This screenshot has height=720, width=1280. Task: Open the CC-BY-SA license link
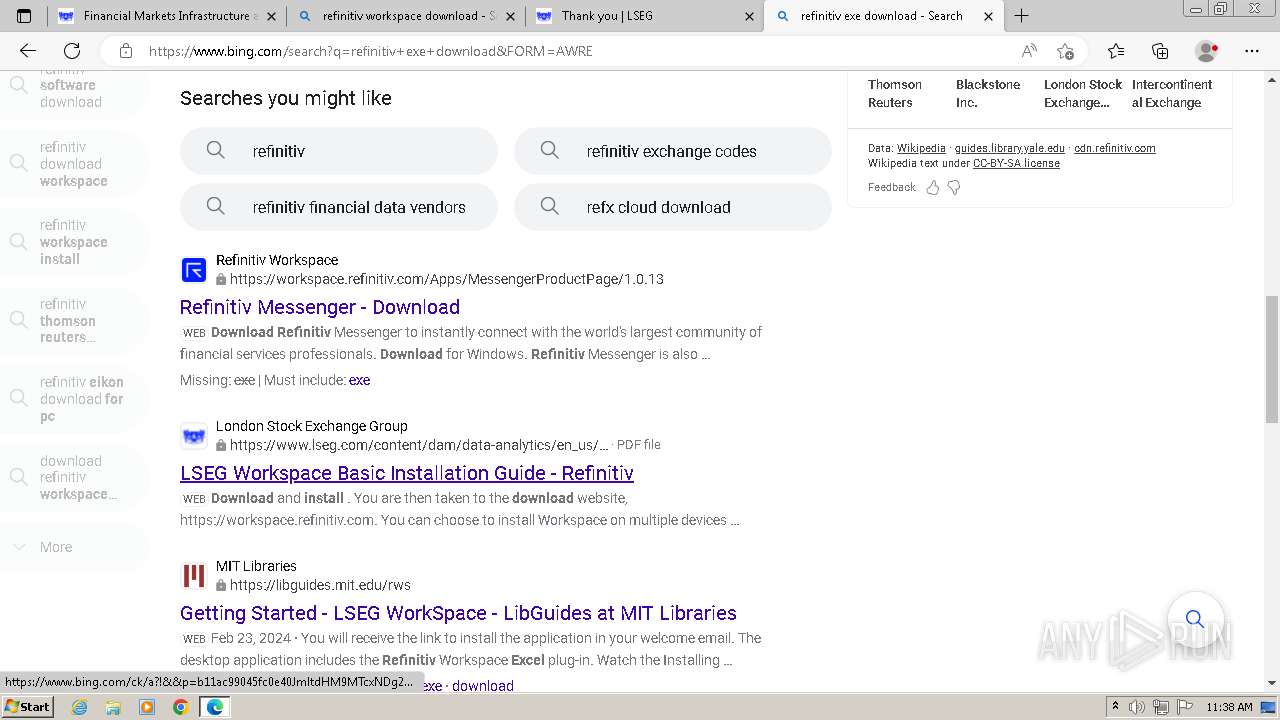coord(1016,163)
